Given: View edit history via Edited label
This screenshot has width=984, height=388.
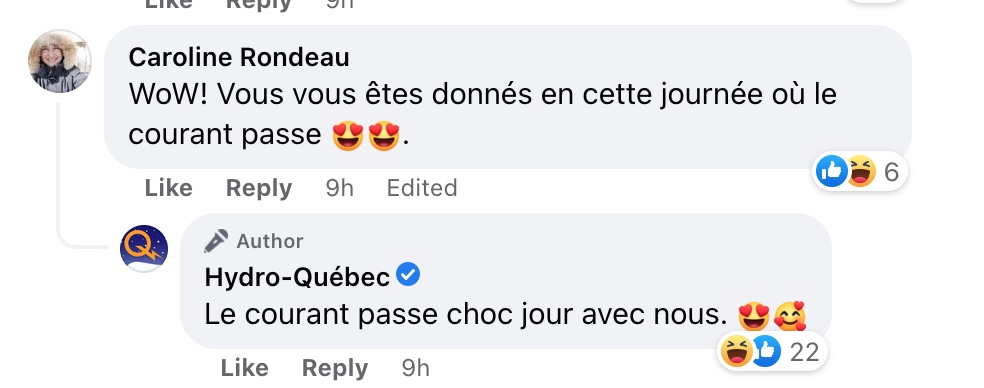Looking at the screenshot, I should pos(422,188).
